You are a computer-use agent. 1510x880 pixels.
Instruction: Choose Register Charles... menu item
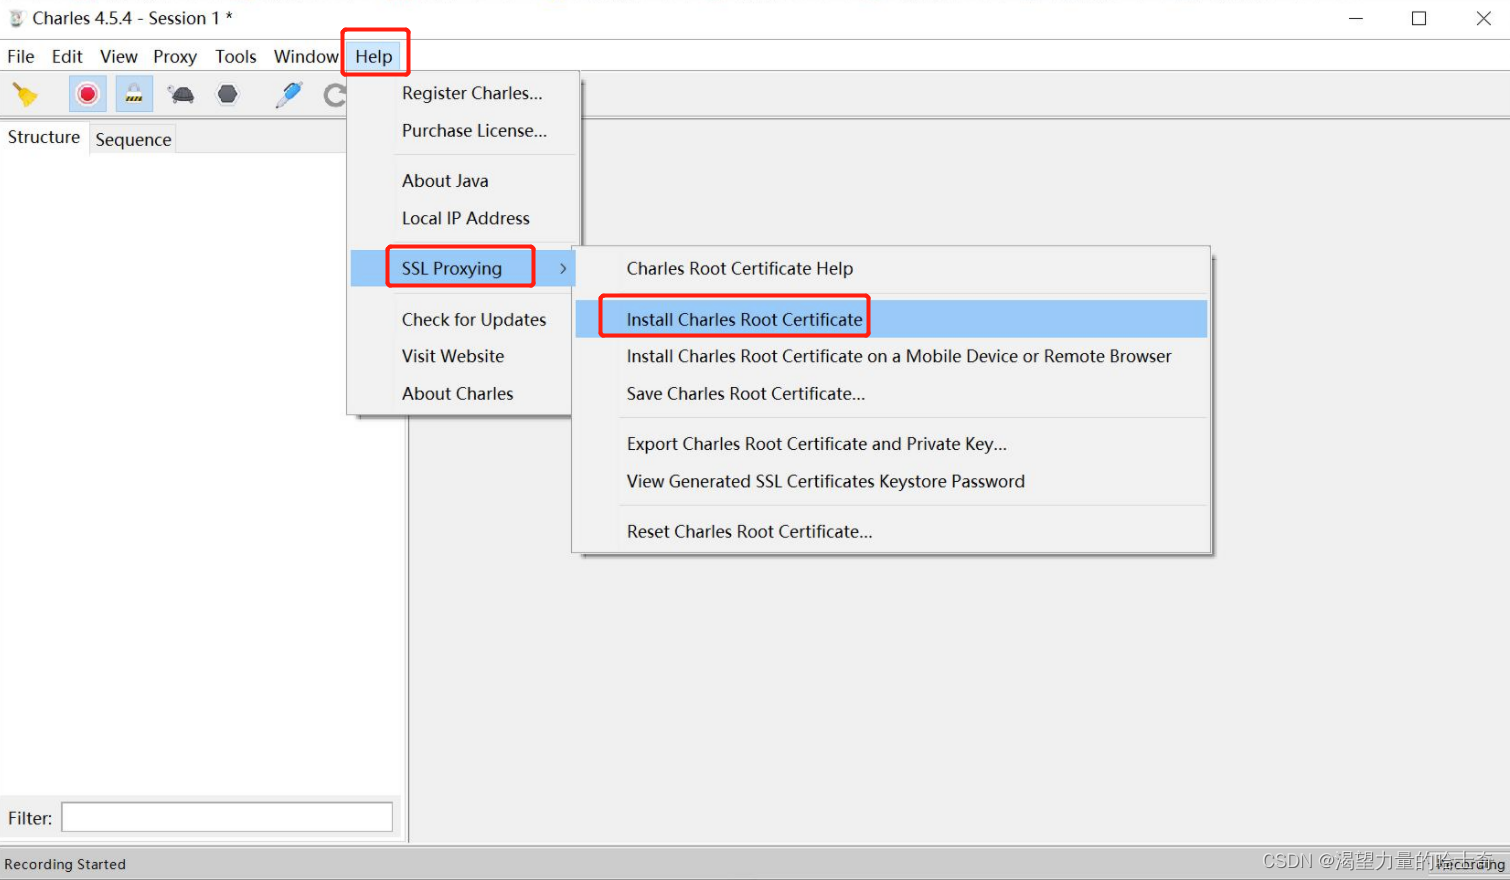(x=472, y=93)
